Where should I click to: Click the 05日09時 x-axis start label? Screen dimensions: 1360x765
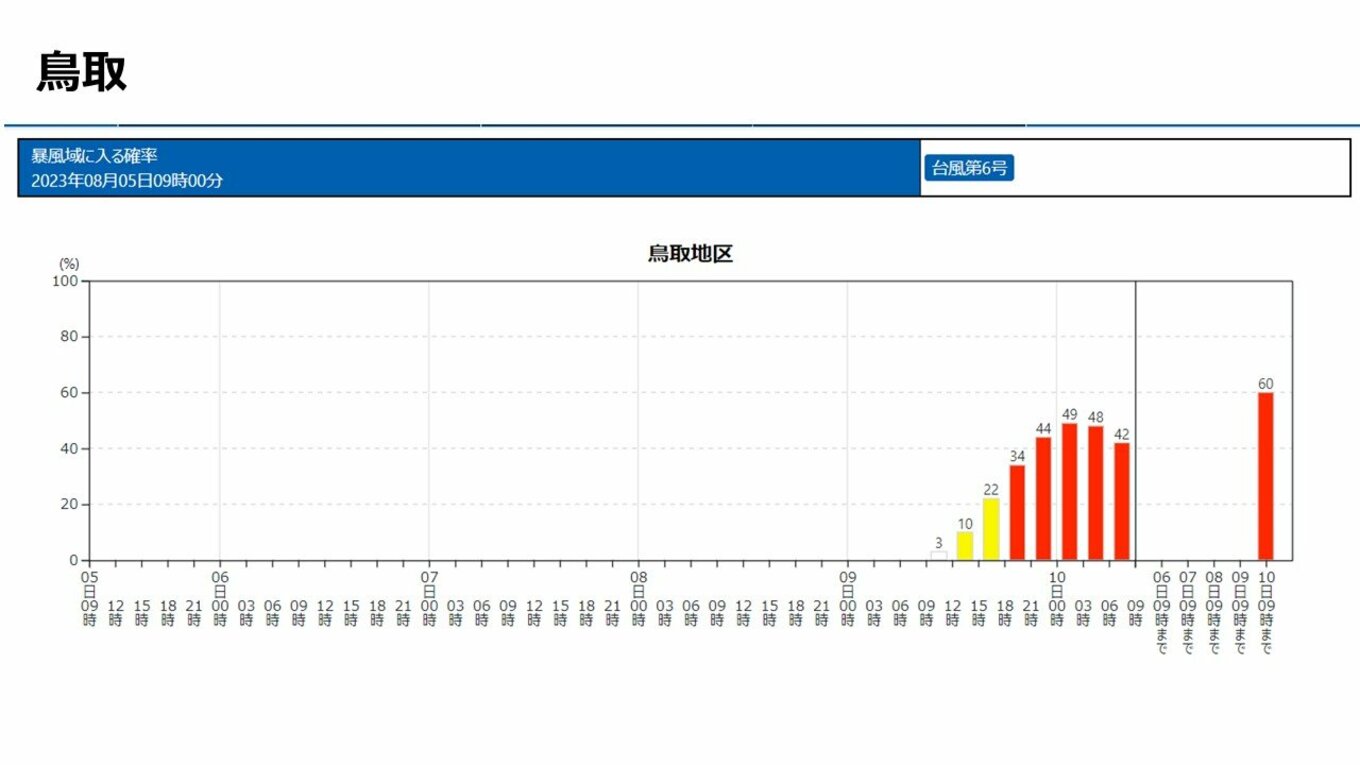(x=89, y=598)
